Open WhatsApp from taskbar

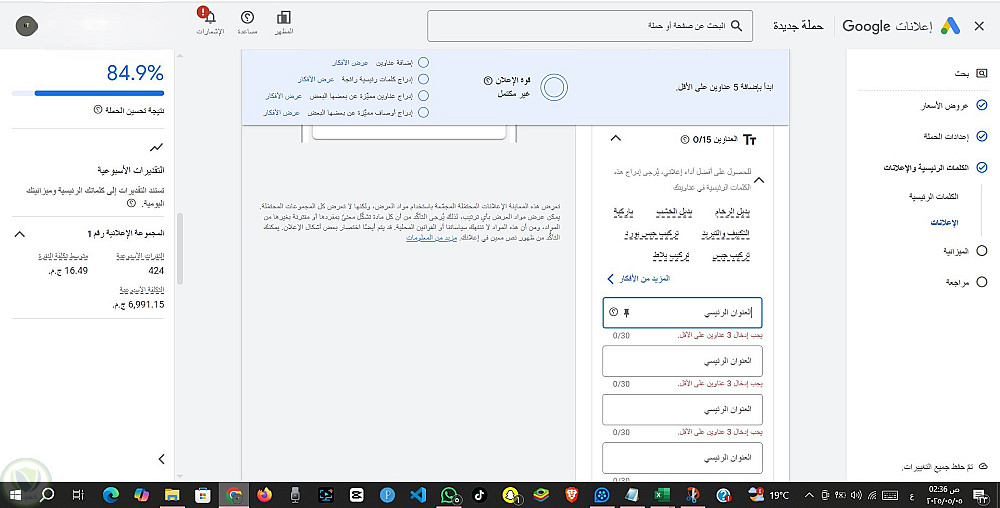(x=450, y=495)
